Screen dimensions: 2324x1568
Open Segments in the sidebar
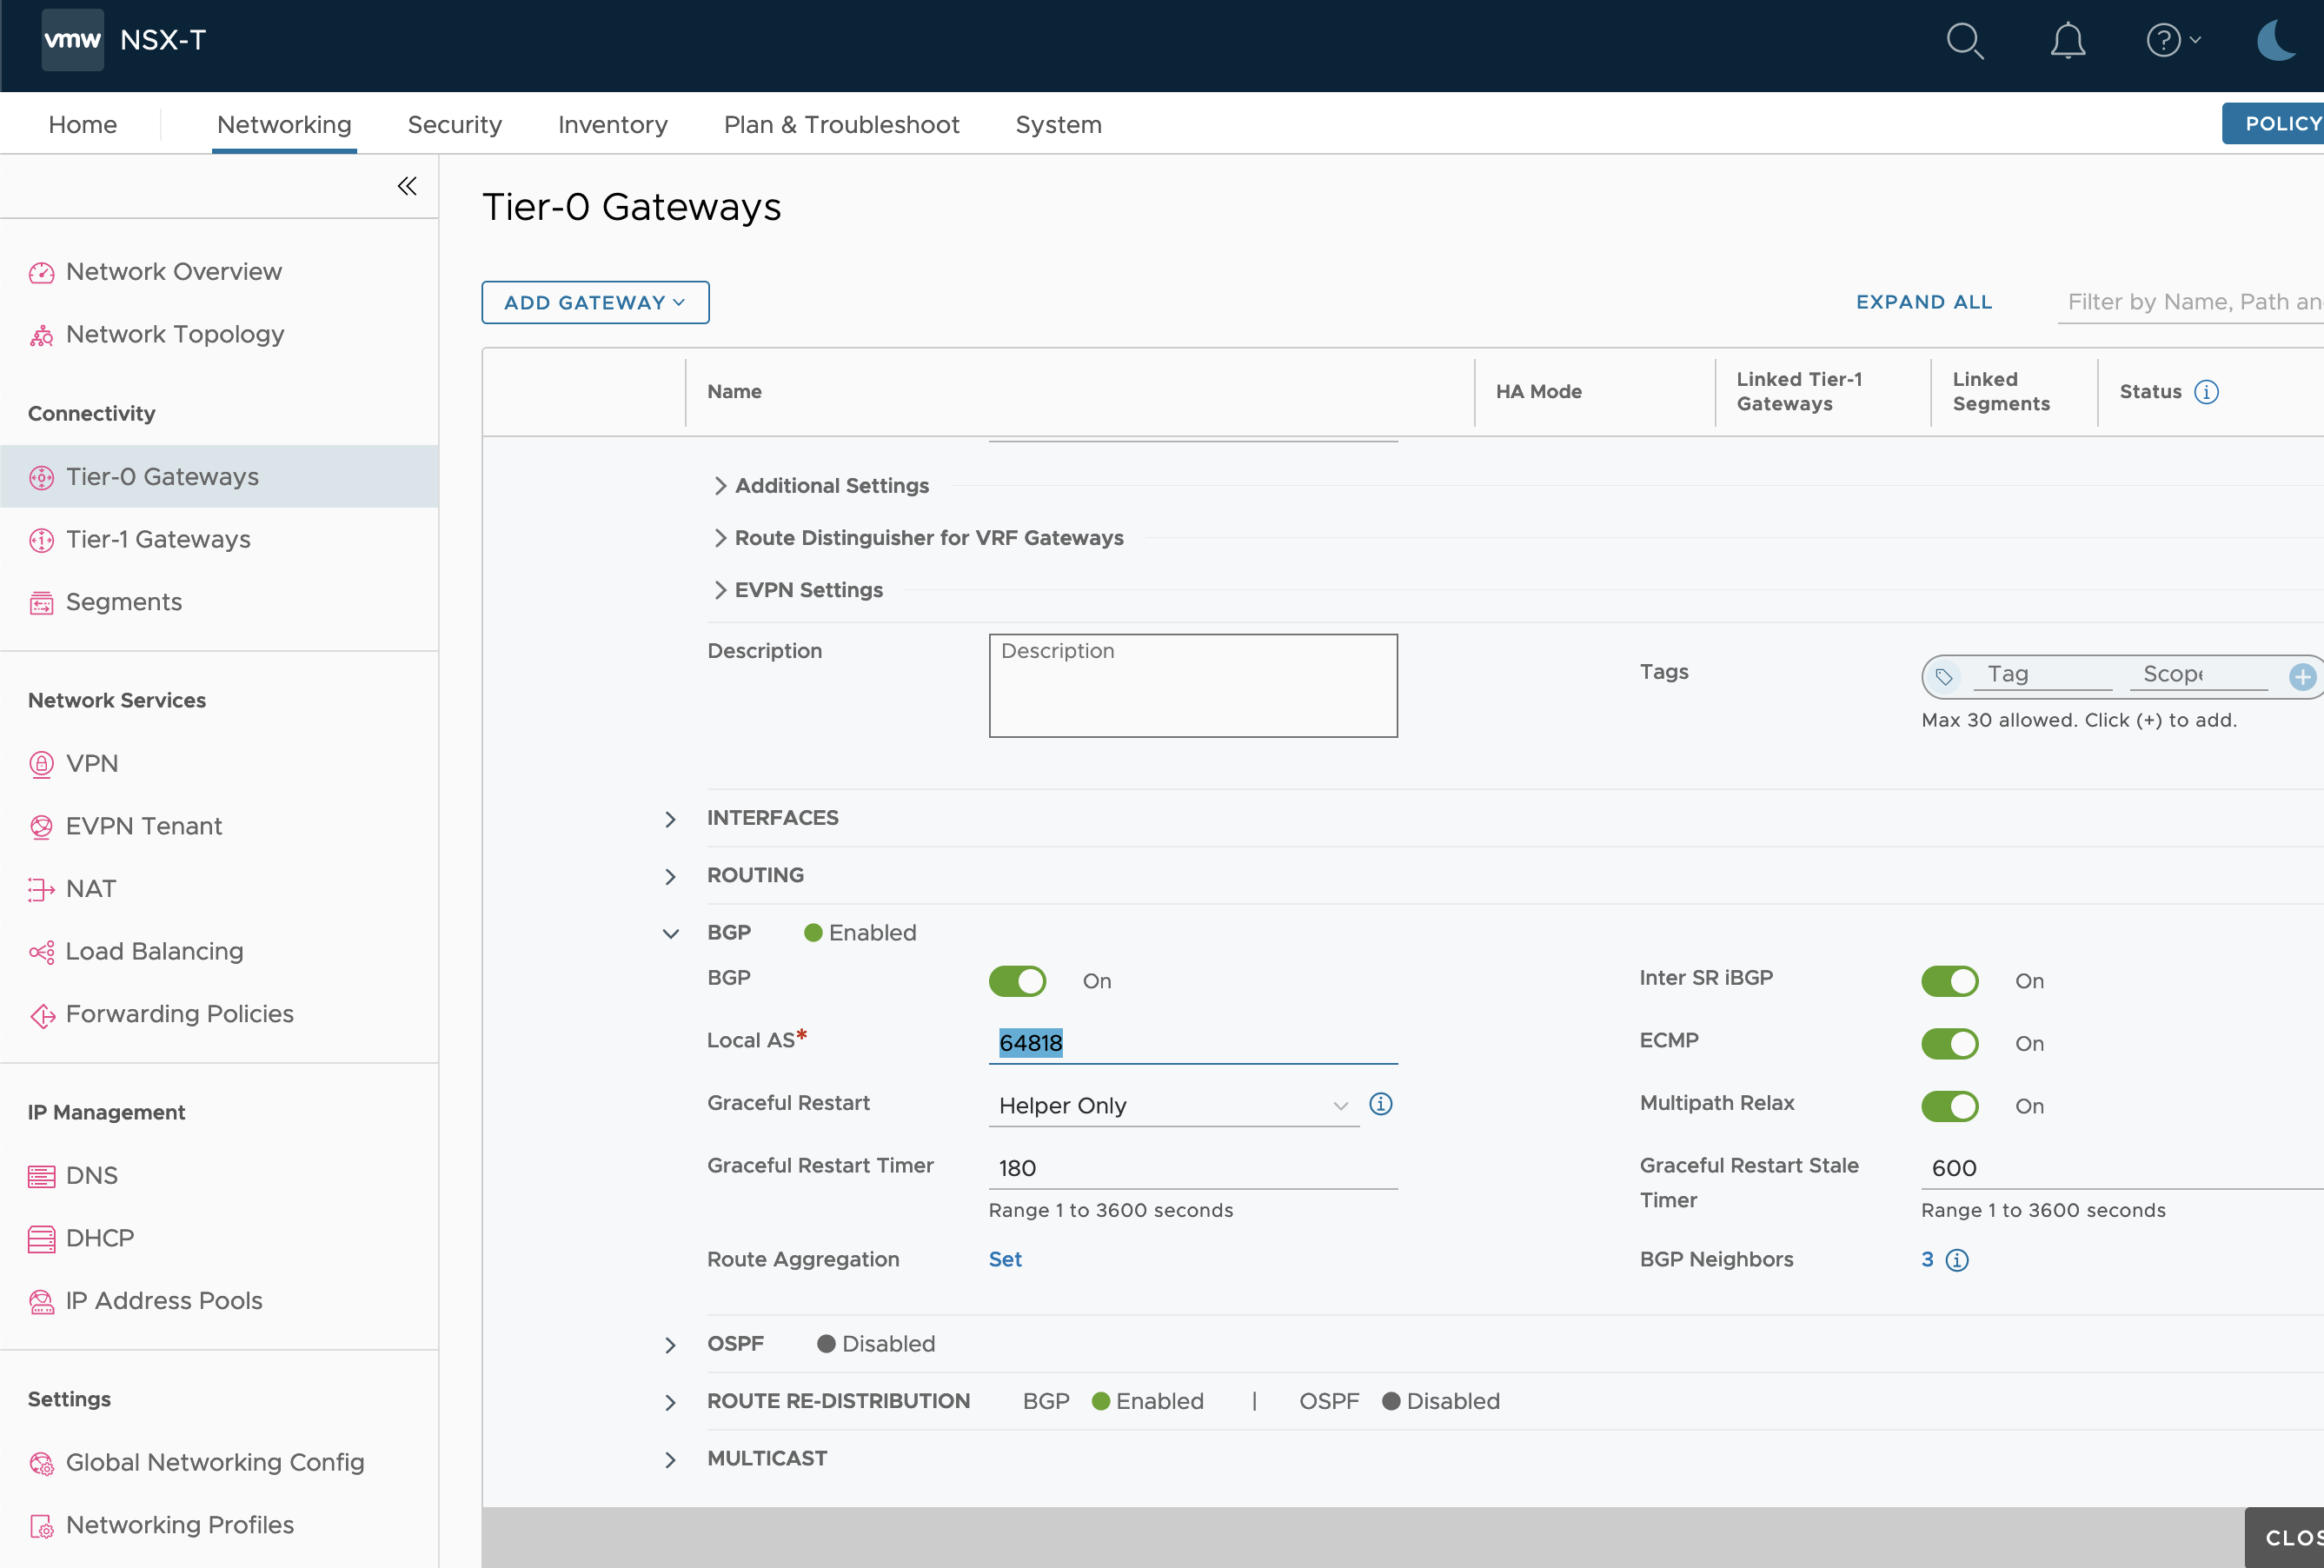pos(124,603)
